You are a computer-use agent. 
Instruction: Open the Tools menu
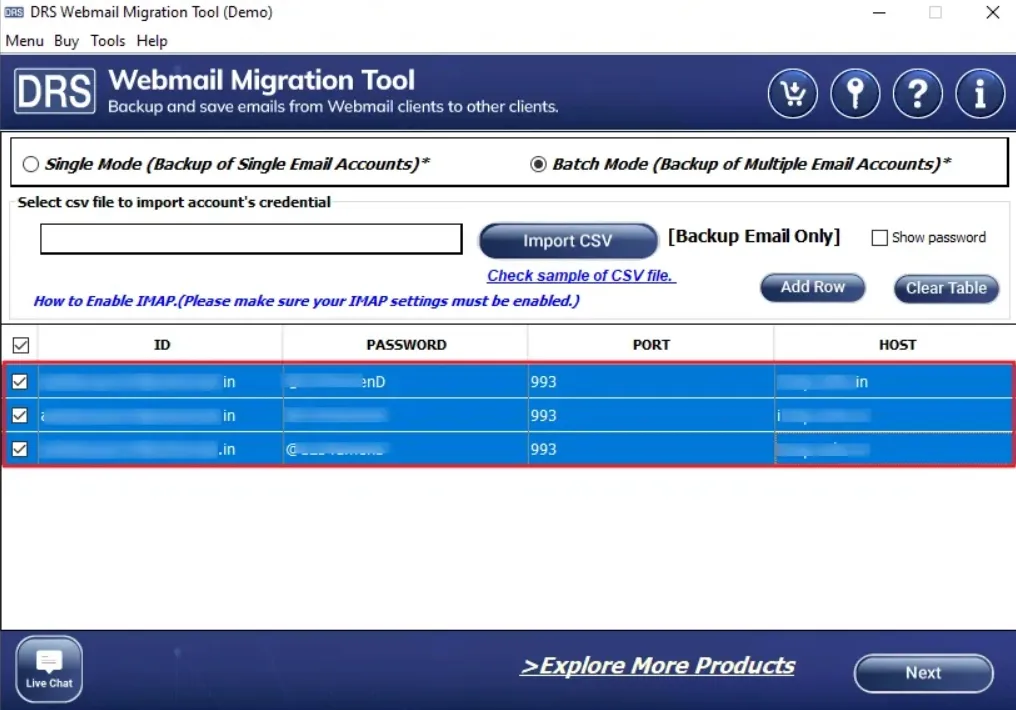107,41
